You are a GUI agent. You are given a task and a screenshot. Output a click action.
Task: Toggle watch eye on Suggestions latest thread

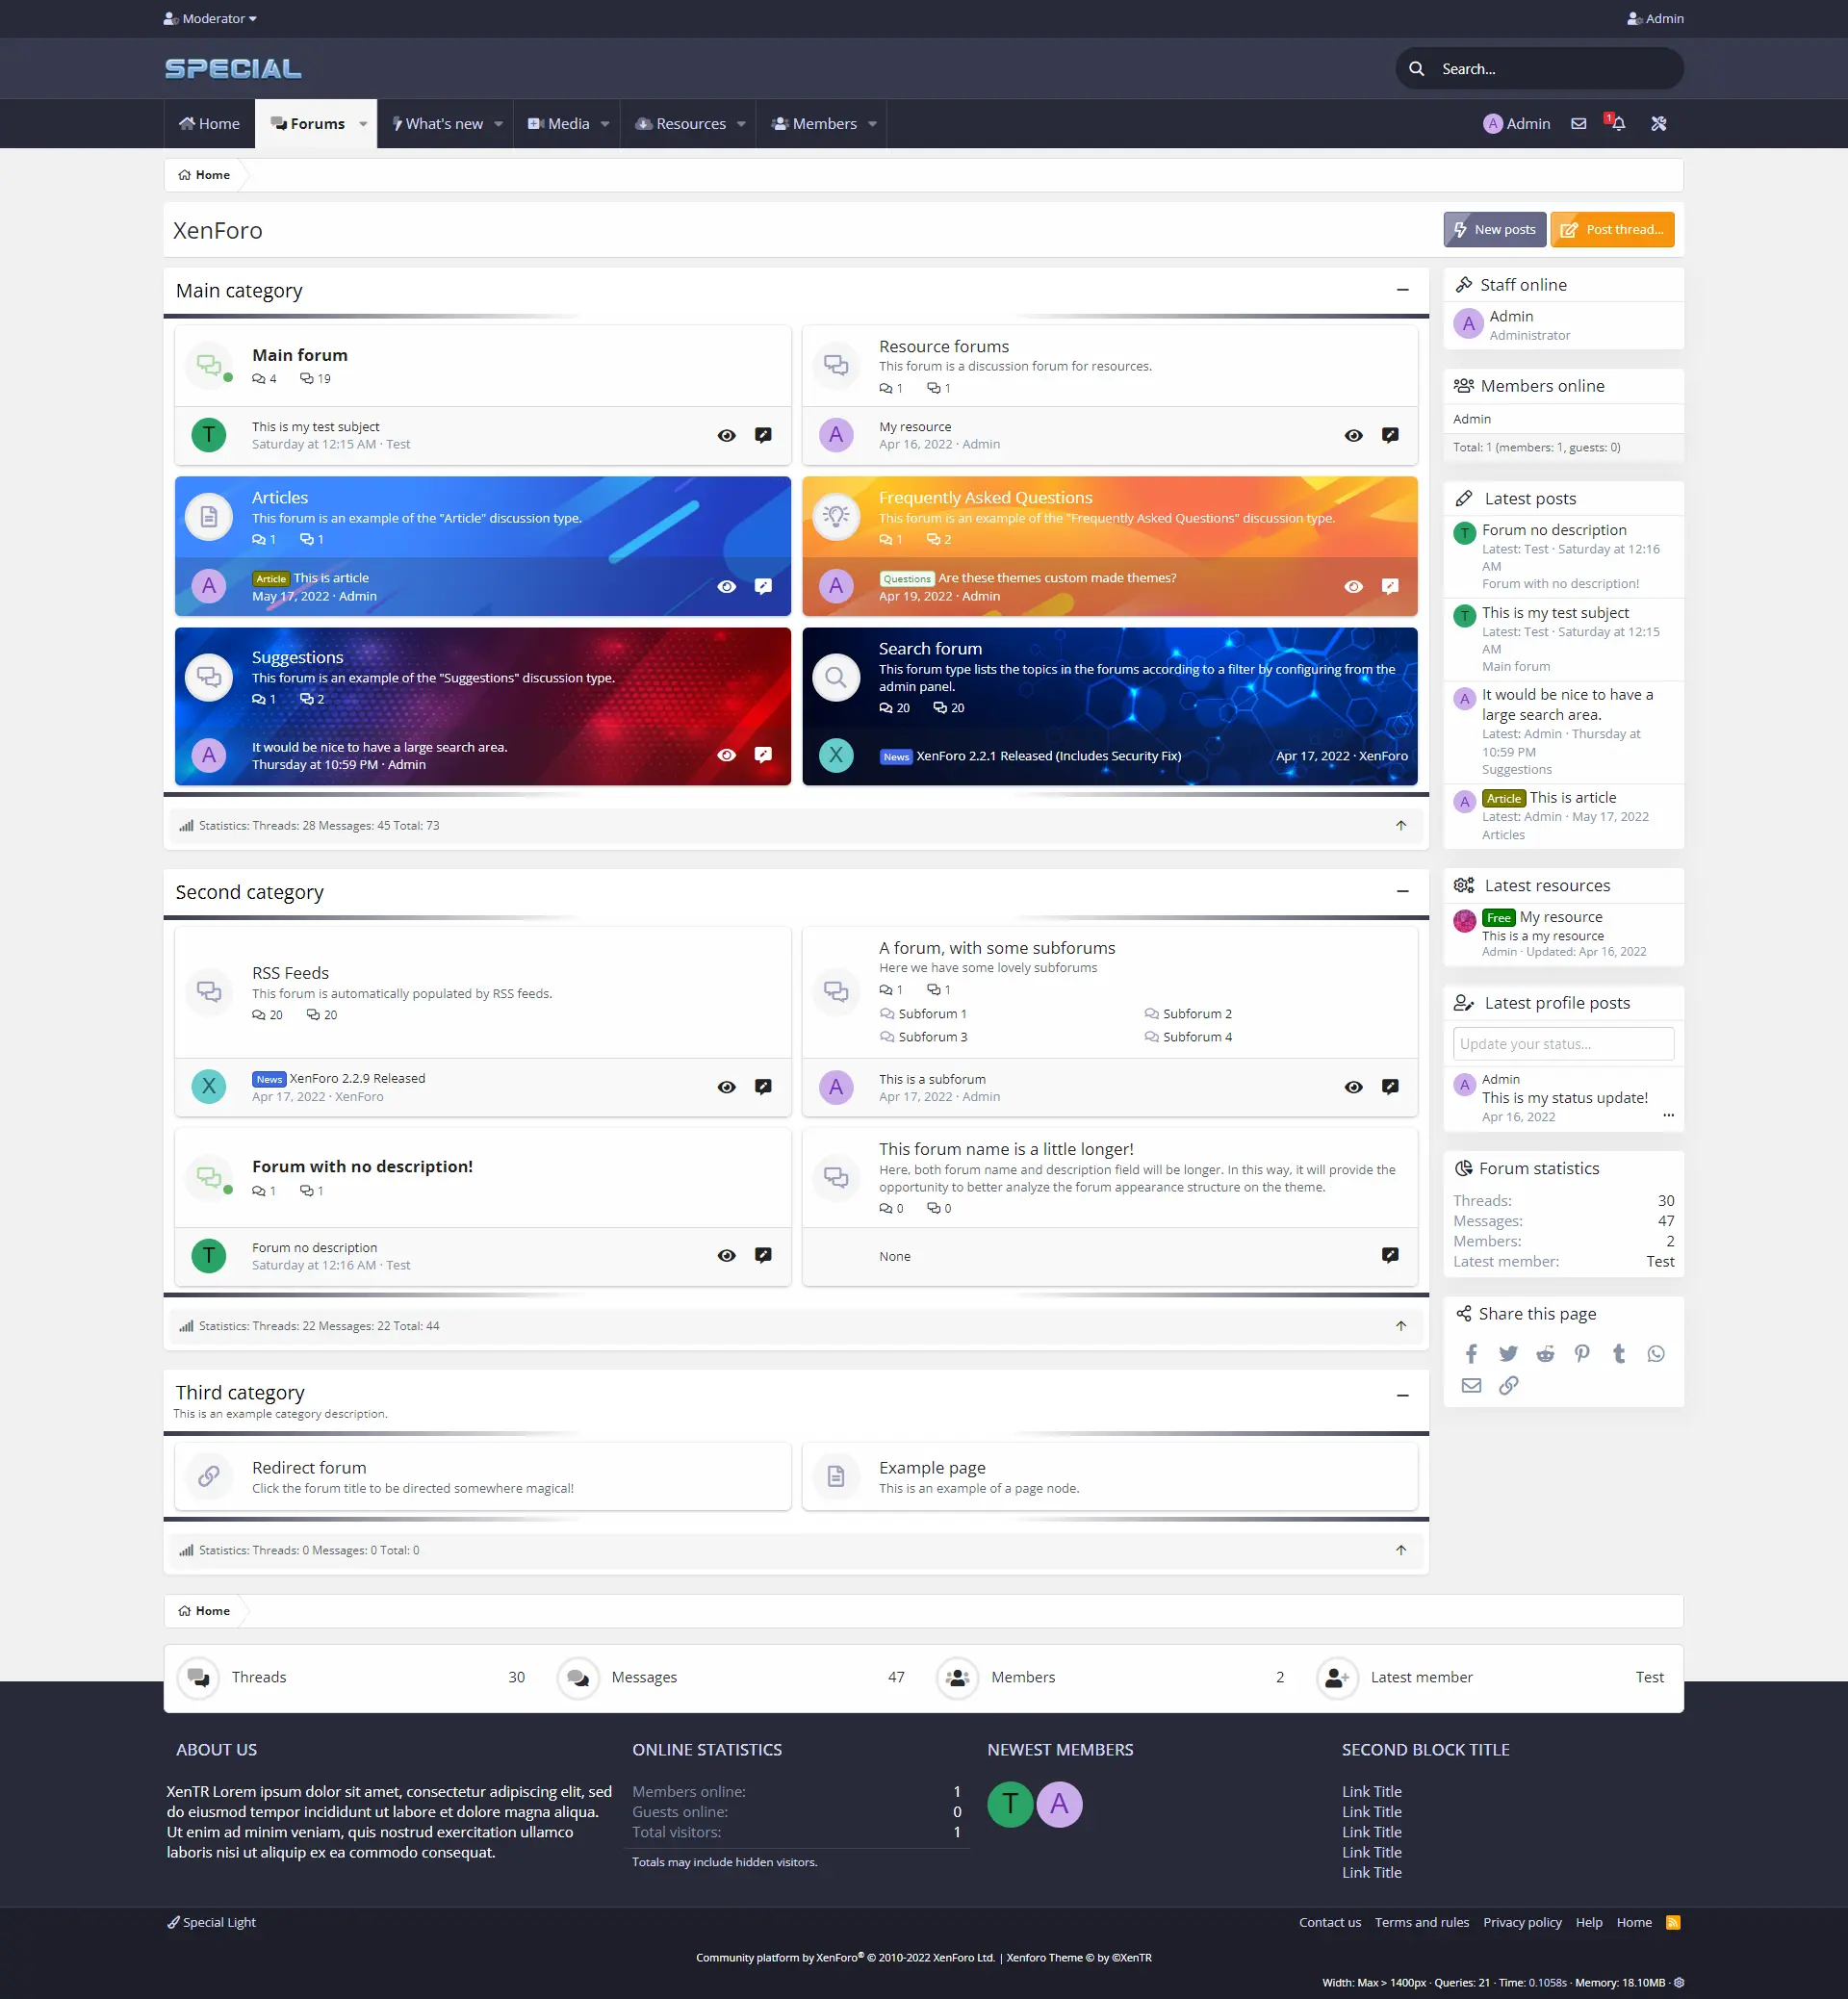[727, 755]
